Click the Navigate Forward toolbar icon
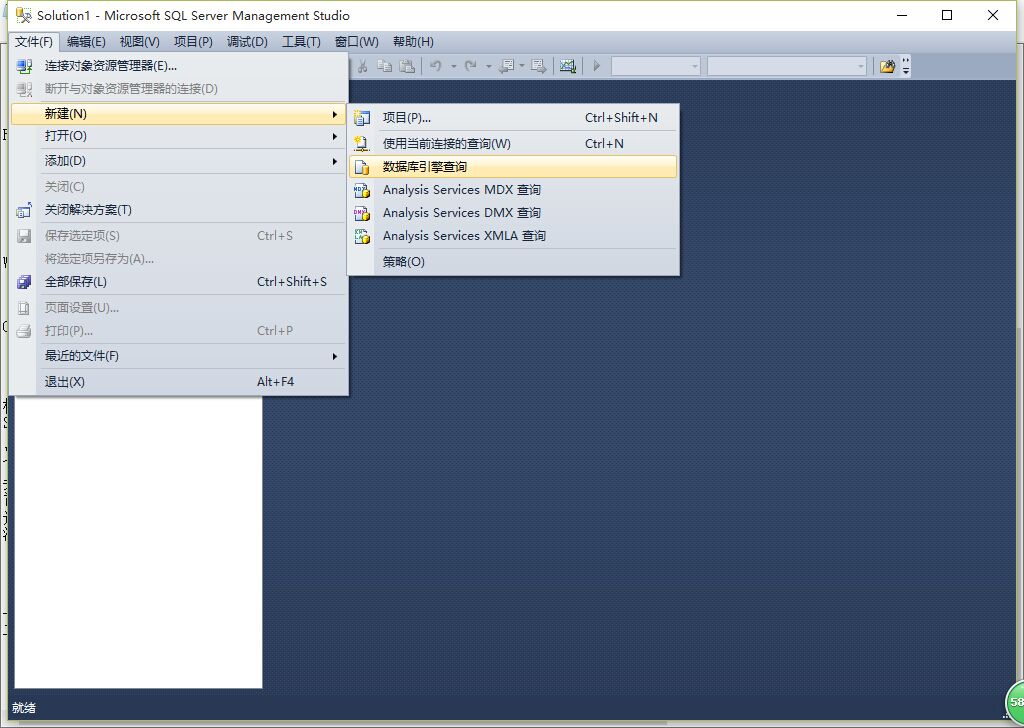This screenshot has width=1024, height=728. pos(538,66)
